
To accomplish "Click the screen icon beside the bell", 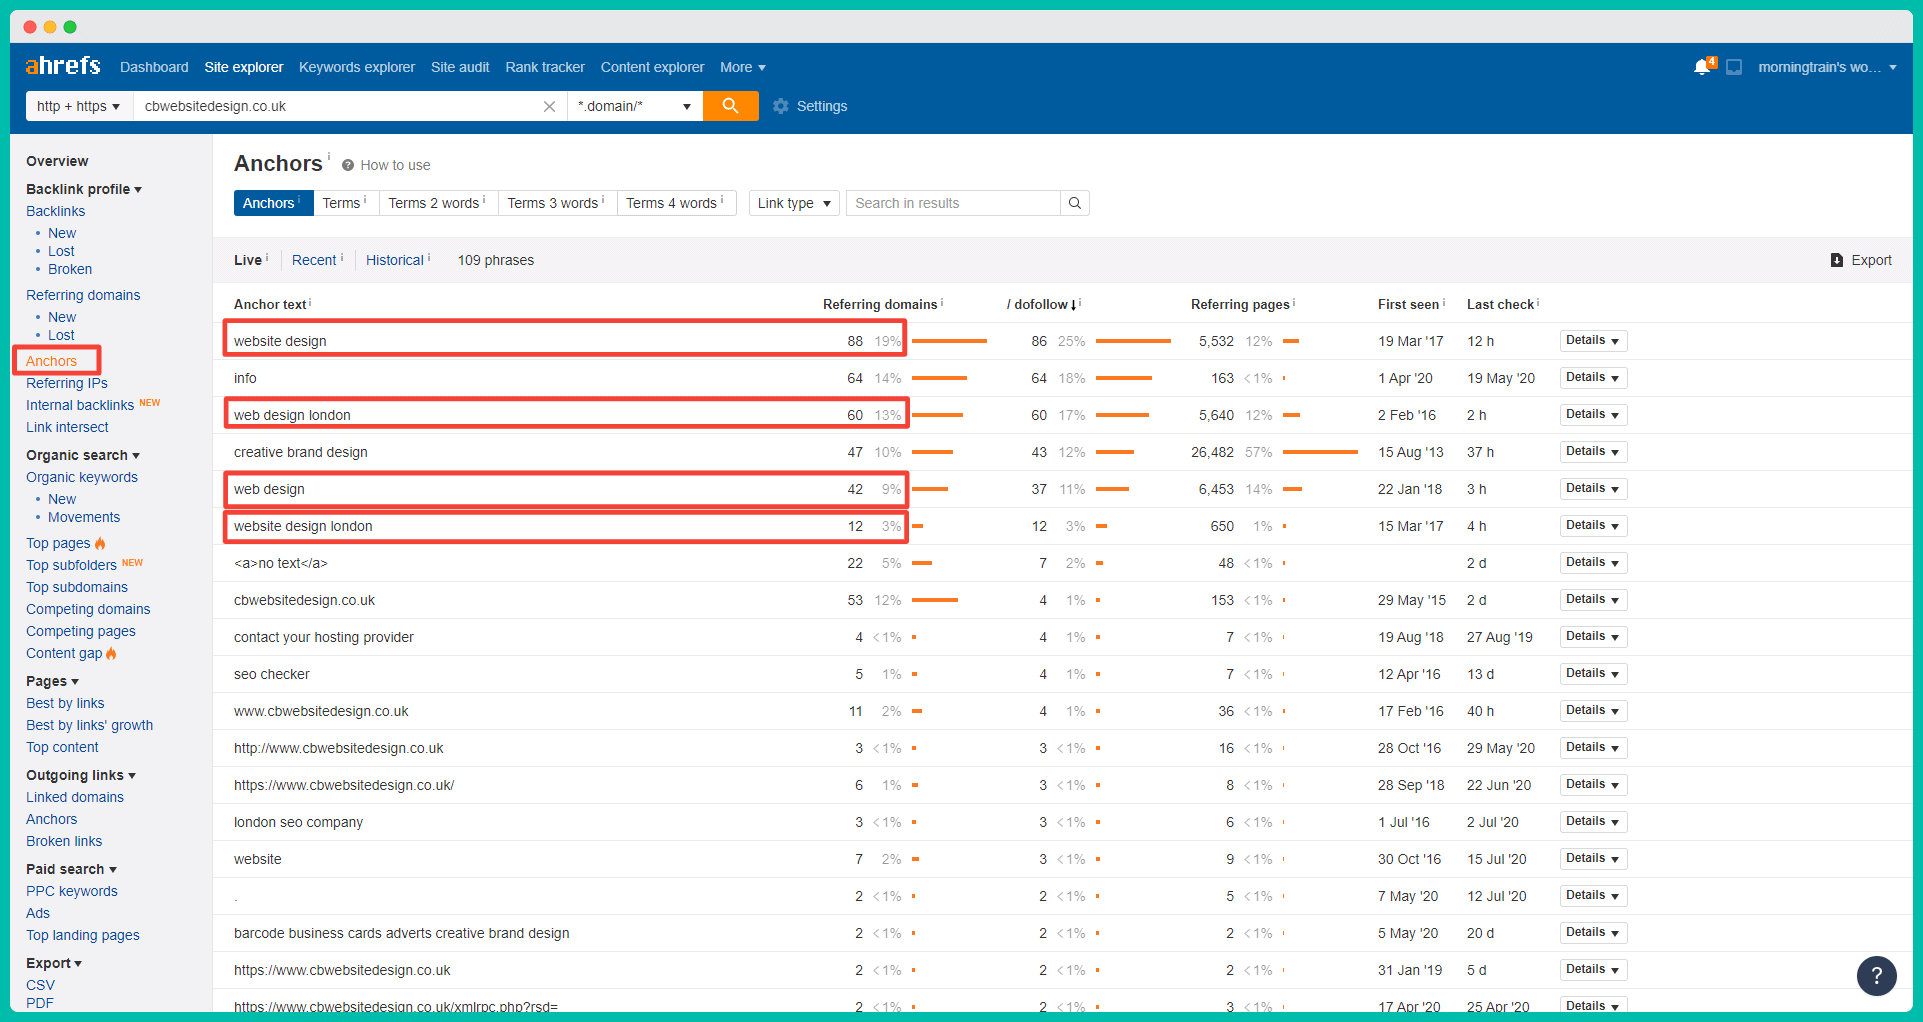I will [1734, 67].
